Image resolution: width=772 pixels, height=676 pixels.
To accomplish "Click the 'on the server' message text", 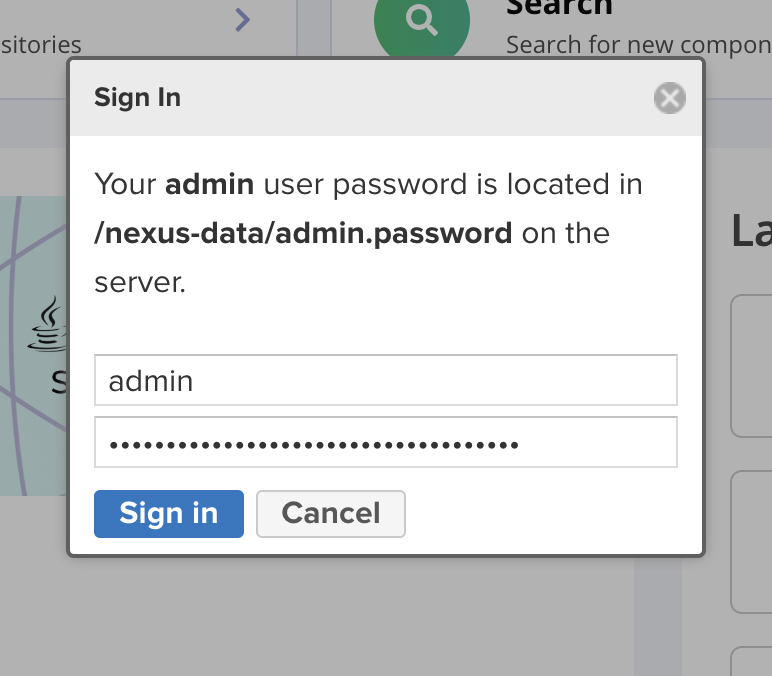I will click(x=140, y=282).
